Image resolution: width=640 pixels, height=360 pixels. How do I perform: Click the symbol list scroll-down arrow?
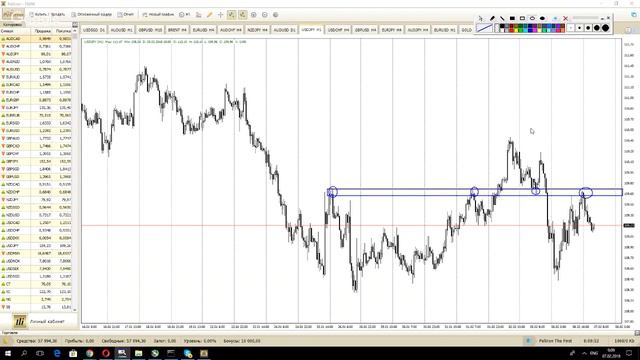[75, 310]
